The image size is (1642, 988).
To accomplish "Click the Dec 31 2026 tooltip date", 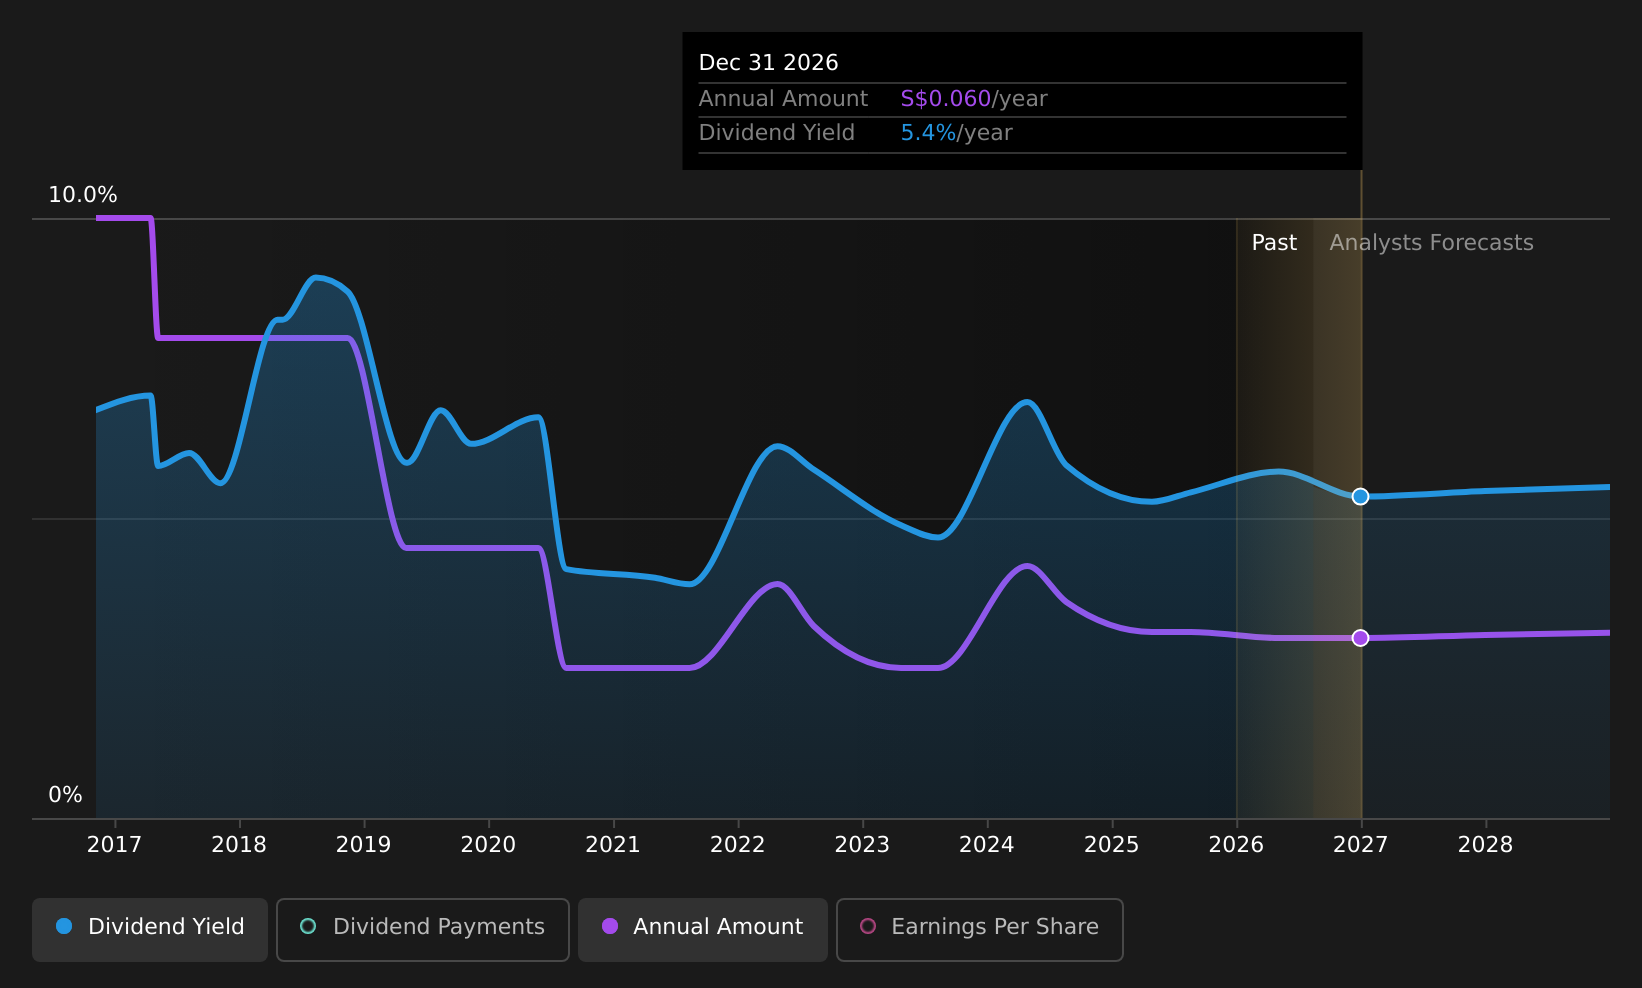I will [x=768, y=63].
